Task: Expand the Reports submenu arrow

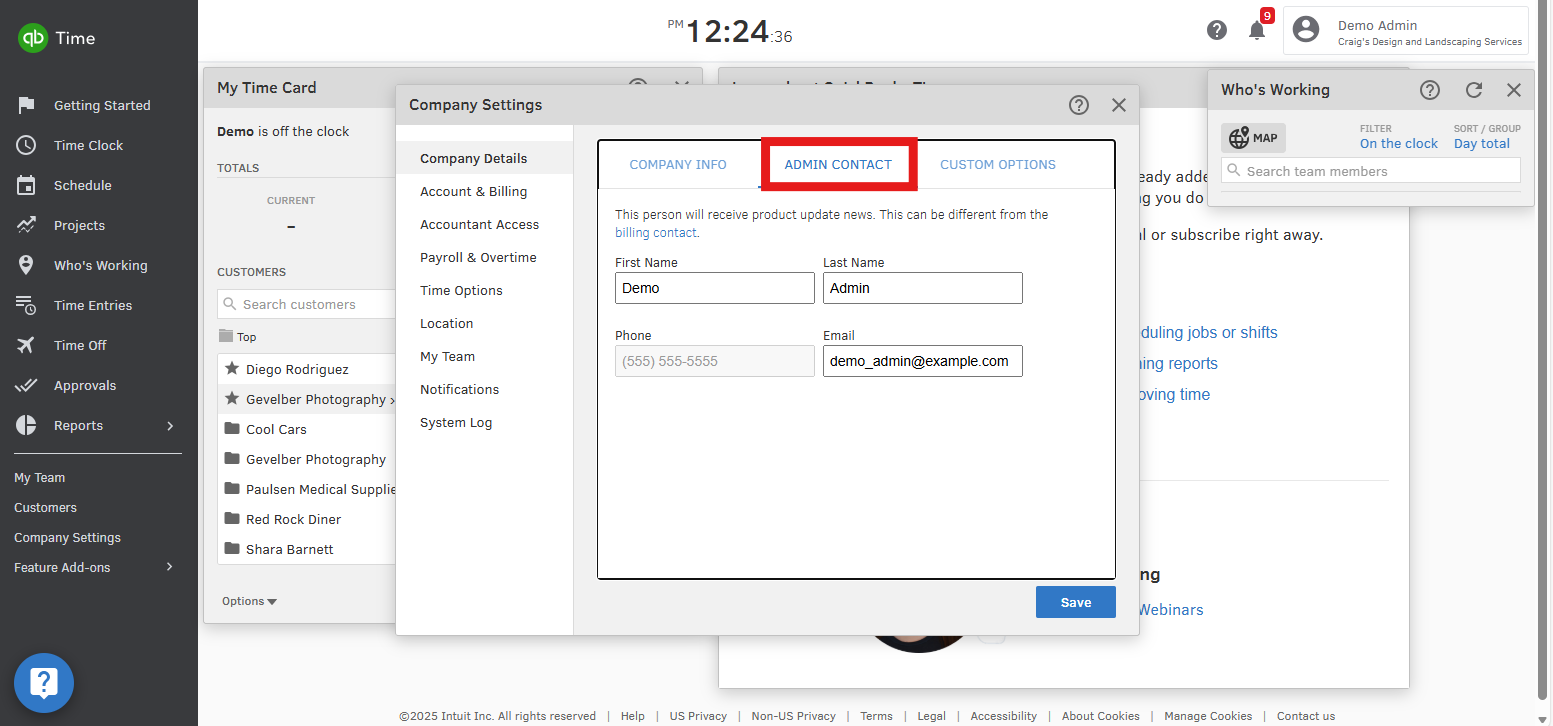Action: [x=170, y=426]
